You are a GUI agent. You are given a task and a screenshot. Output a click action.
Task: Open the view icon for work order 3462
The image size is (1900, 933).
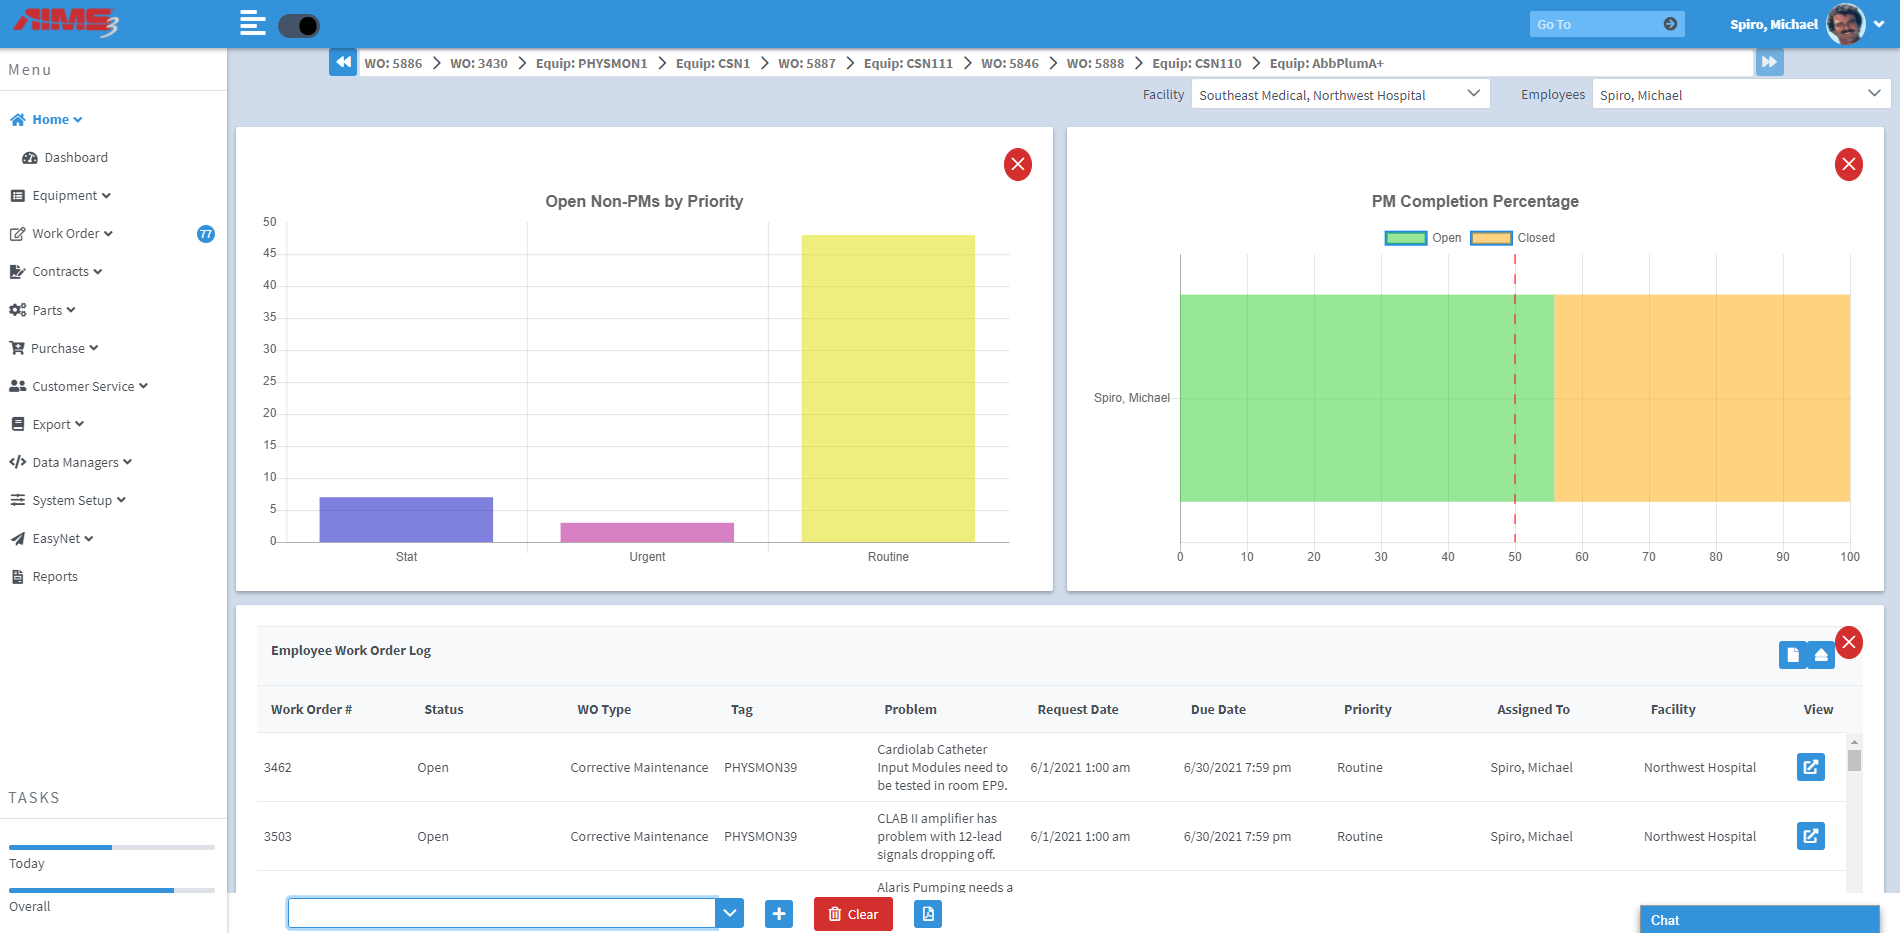(x=1810, y=767)
